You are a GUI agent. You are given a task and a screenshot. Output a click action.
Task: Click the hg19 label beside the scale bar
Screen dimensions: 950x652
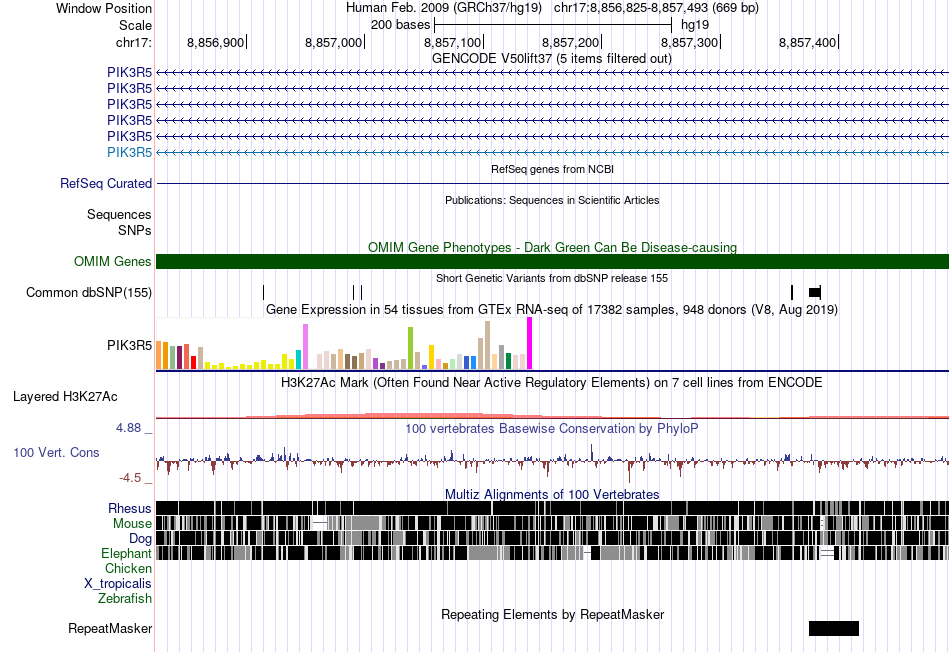pos(695,25)
